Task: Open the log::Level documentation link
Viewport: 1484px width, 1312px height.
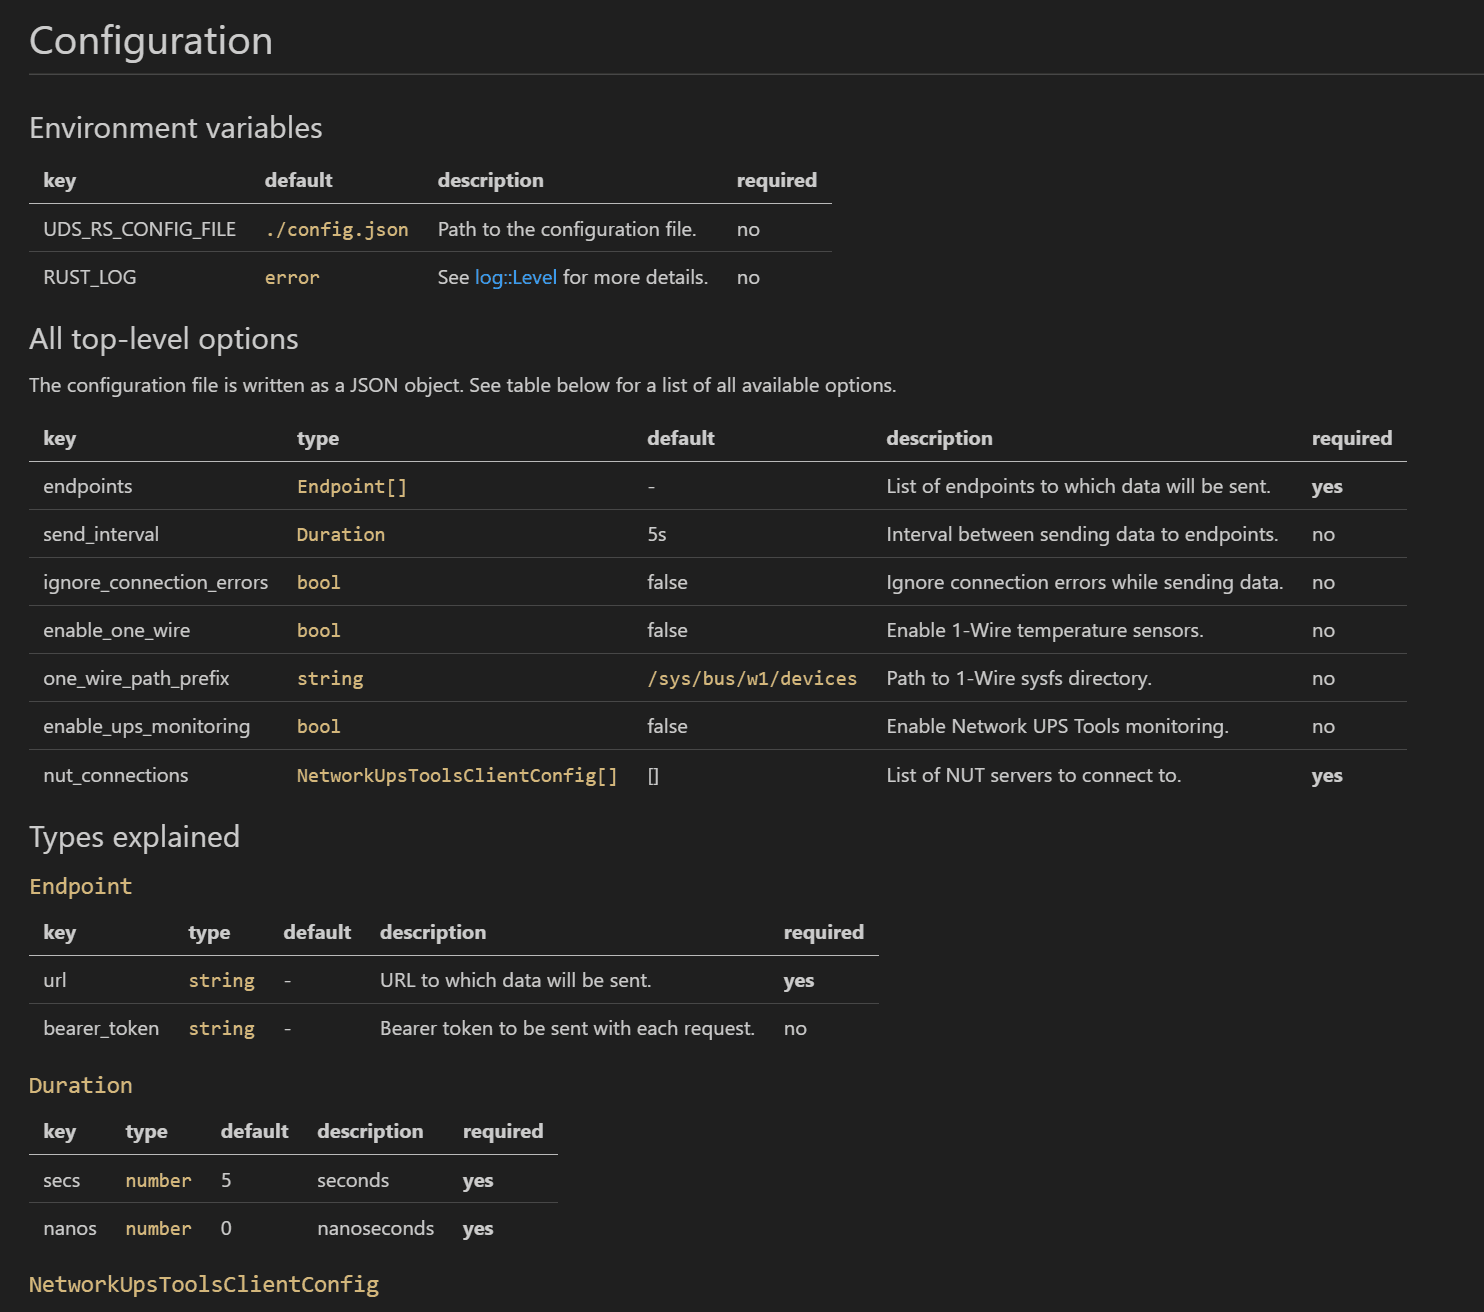Action: [x=515, y=277]
